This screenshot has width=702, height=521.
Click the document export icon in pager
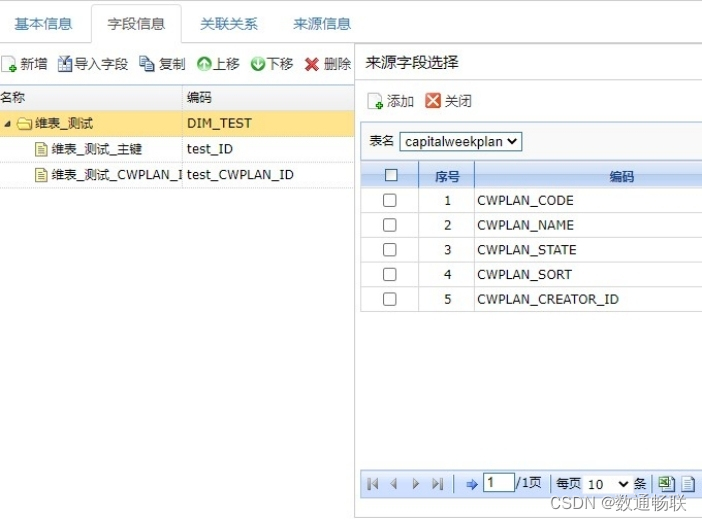(x=688, y=484)
